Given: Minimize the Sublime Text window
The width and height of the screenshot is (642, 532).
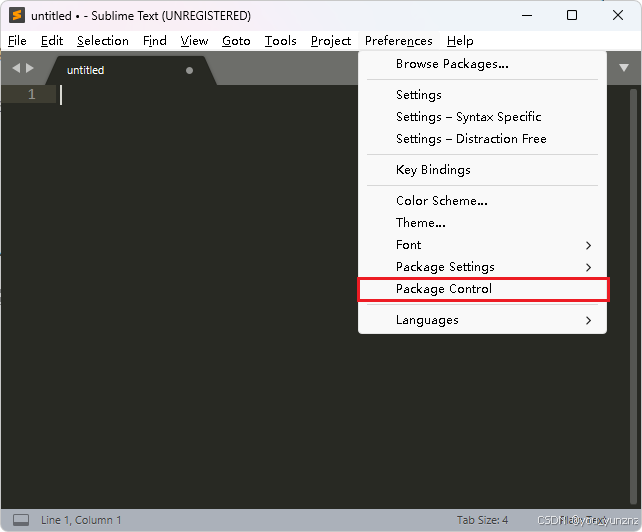Looking at the screenshot, I should pyautogui.click(x=527, y=16).
